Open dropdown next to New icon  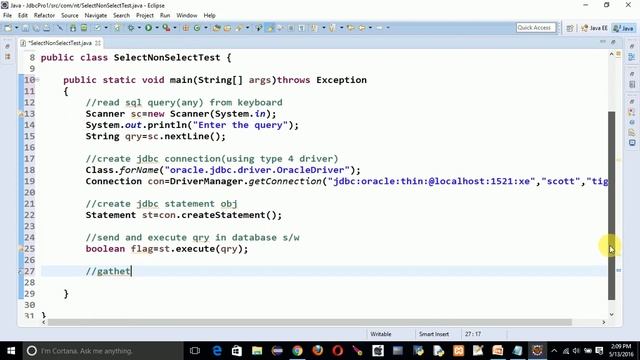pos(16,28)
